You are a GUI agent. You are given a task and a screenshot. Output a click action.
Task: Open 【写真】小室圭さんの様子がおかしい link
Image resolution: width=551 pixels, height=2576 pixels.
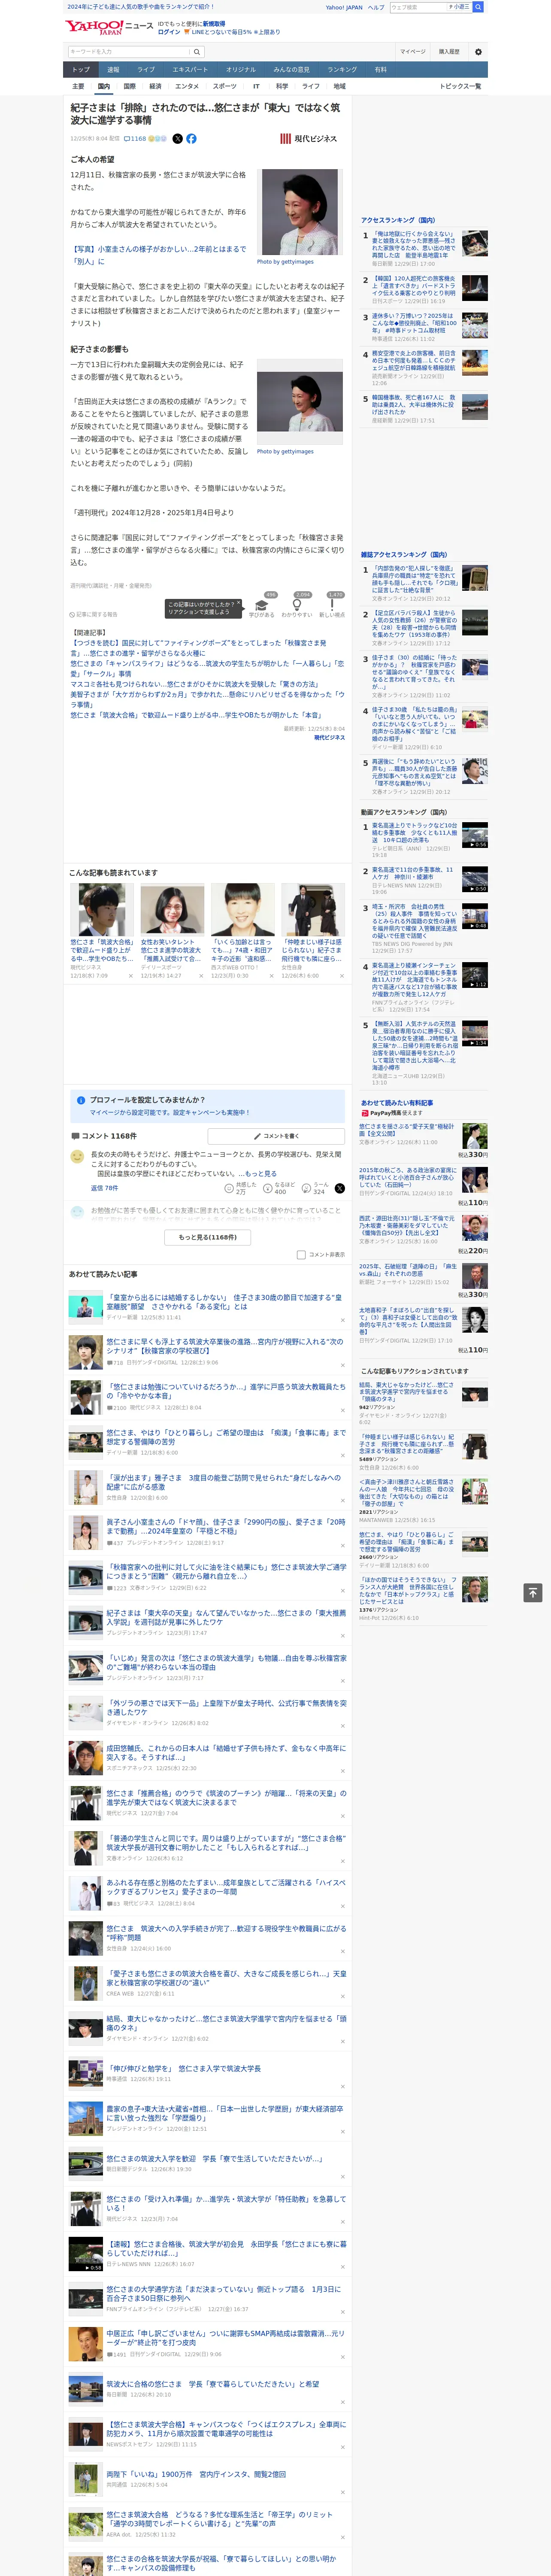(157, 255)
